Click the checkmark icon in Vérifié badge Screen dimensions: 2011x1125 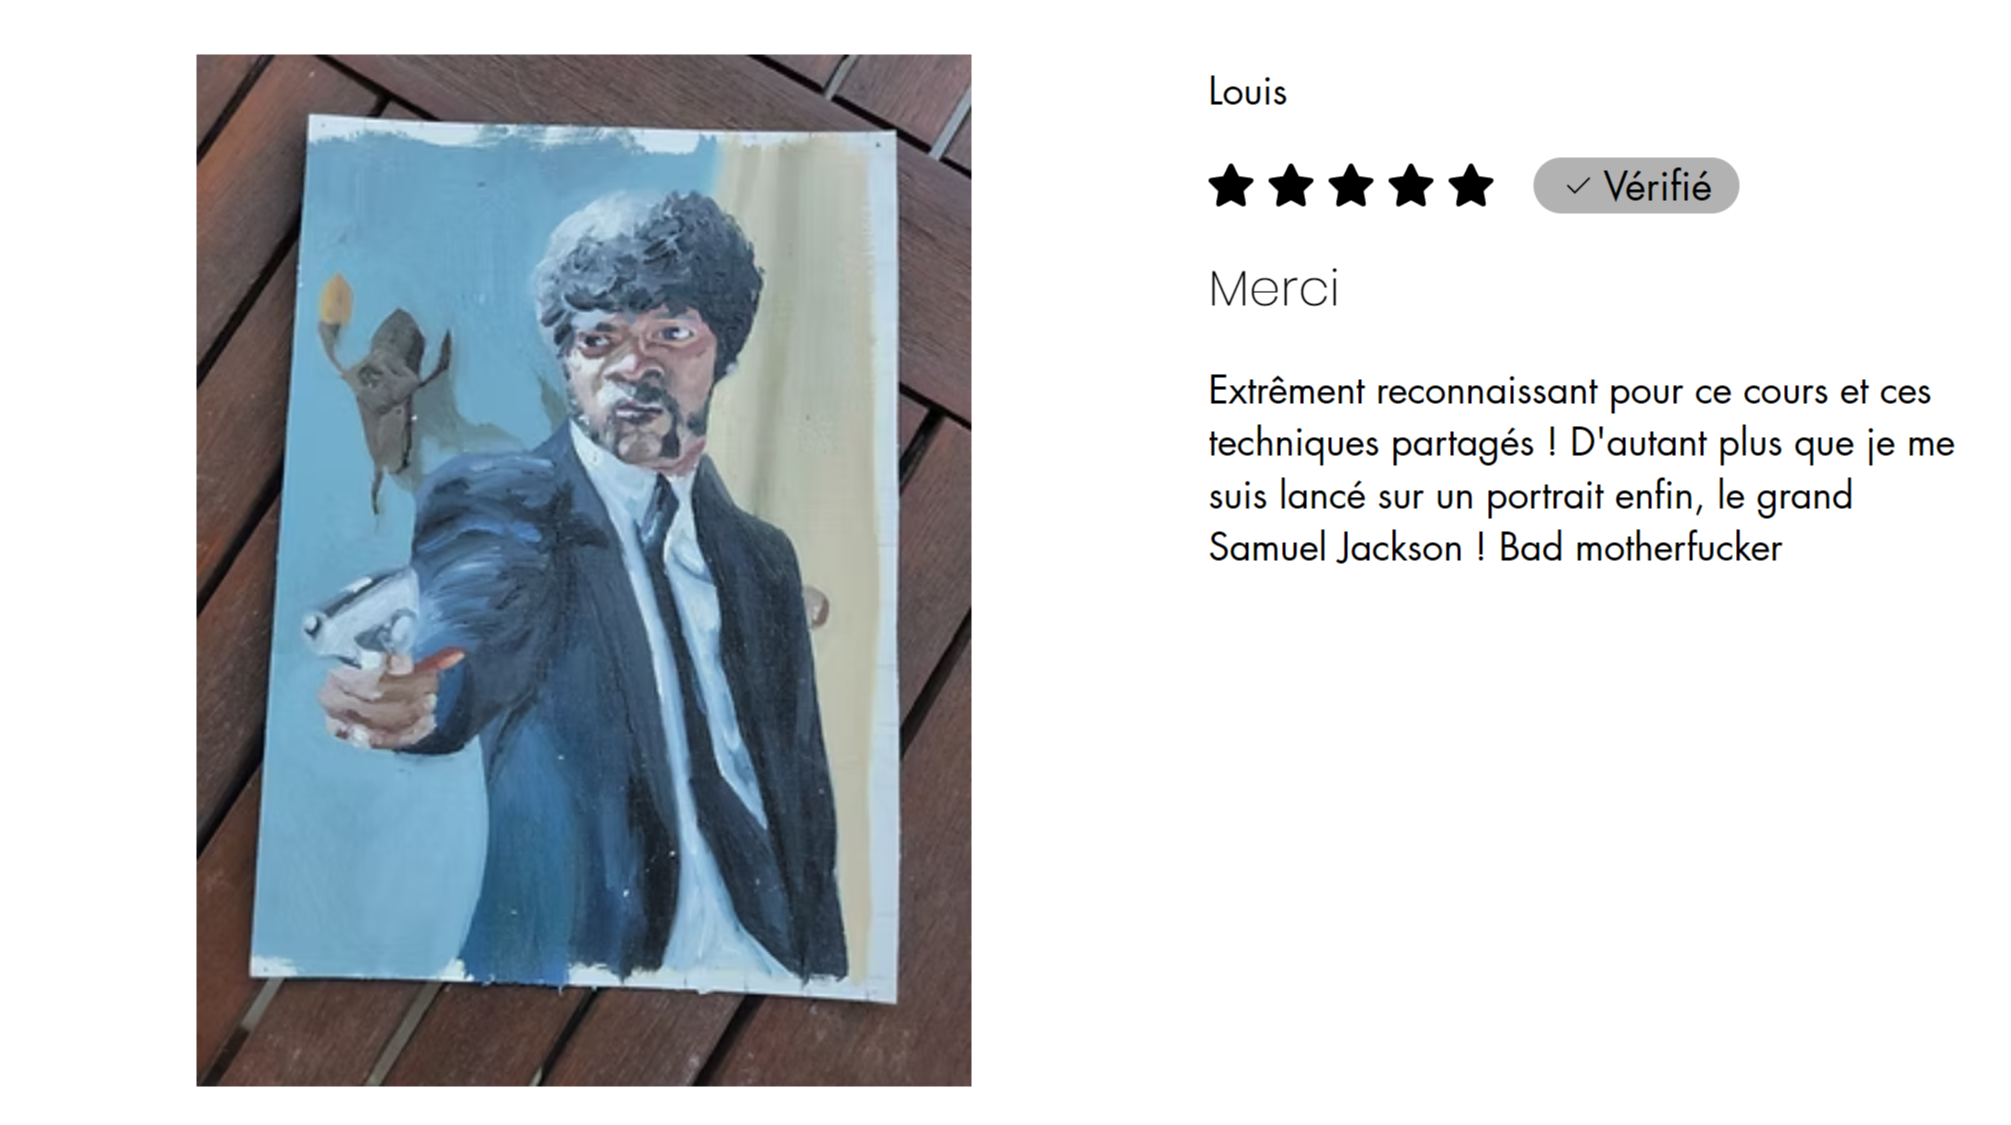tap(1578, 187)
